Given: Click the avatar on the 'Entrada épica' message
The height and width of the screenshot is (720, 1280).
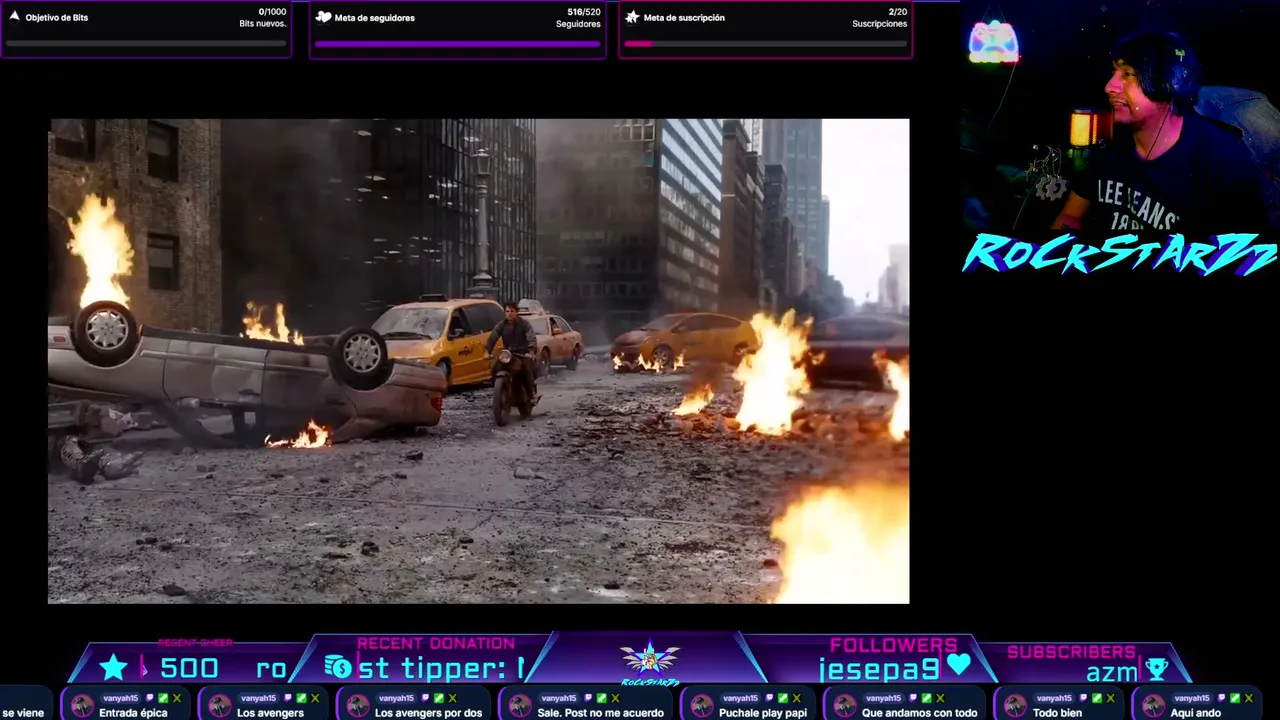Looking at the screenshot, I should tap(82, 706).
